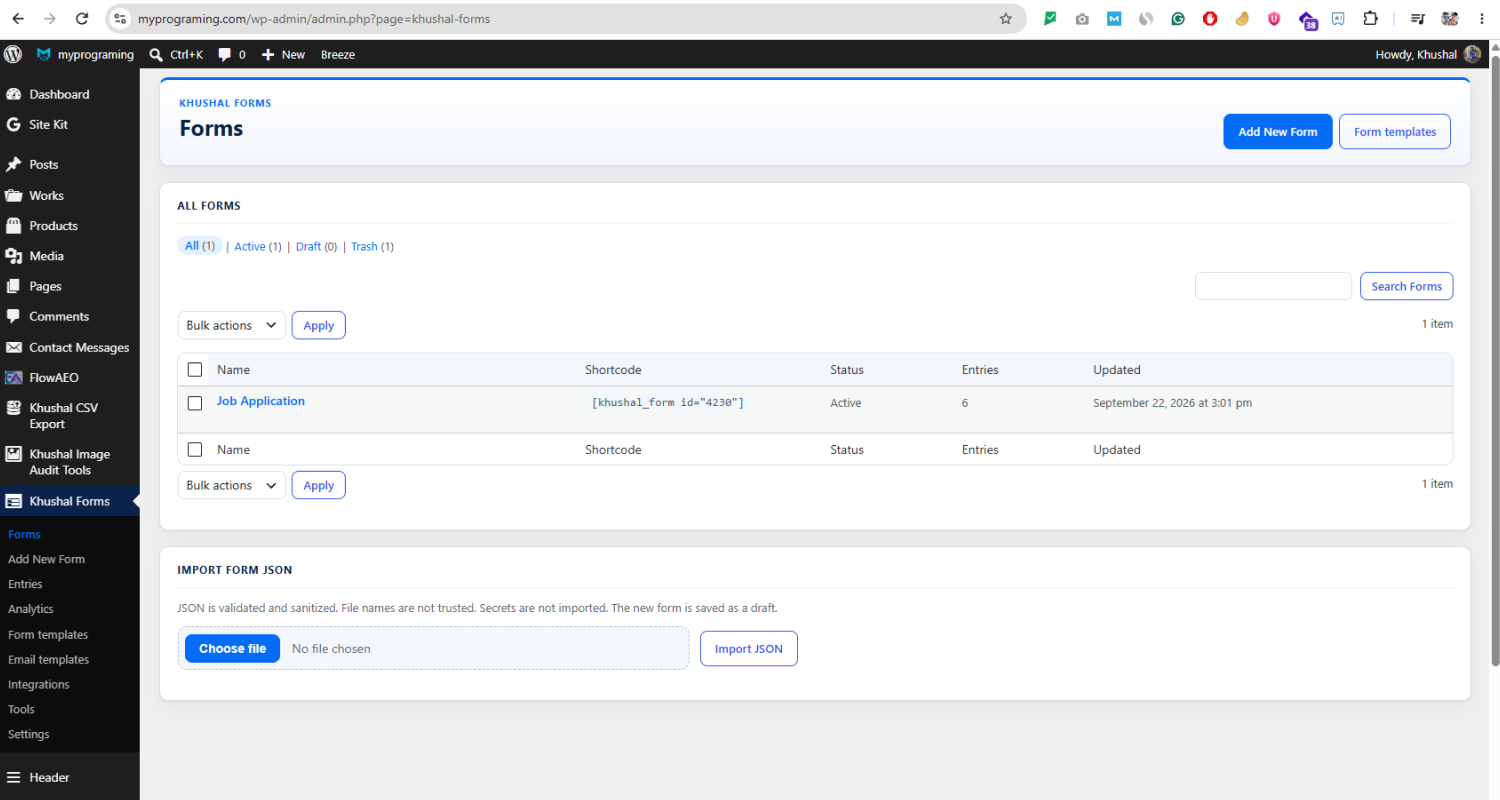1500x800 pixels.
Task: Click the browser forward arrow
Action: click(50, 18)
